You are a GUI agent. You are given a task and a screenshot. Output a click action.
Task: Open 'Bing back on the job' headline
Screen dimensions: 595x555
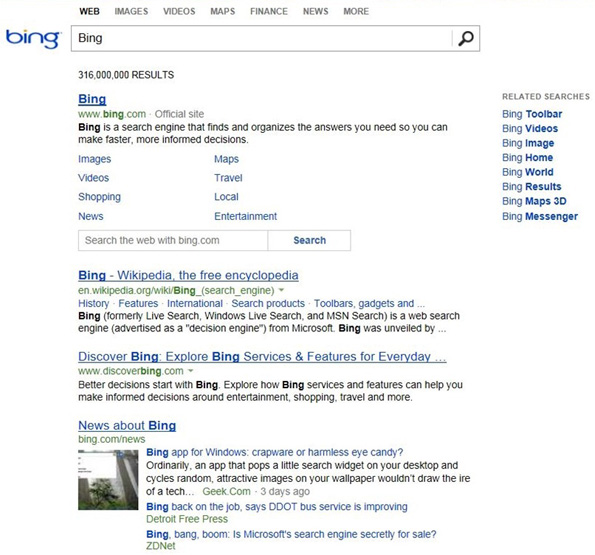(x=277, y=507)
